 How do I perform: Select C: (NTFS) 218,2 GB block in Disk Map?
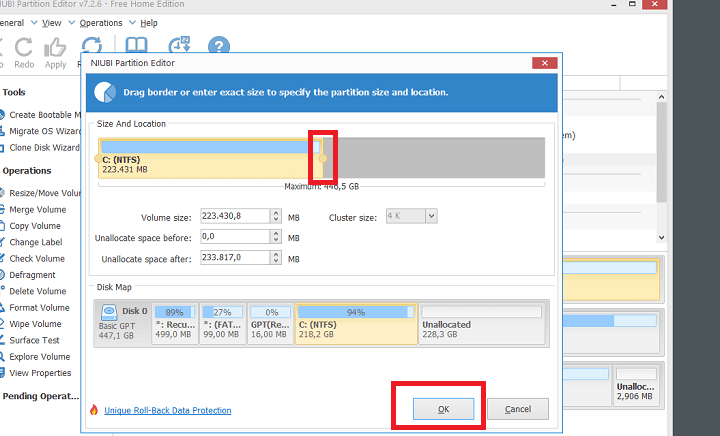356,323
